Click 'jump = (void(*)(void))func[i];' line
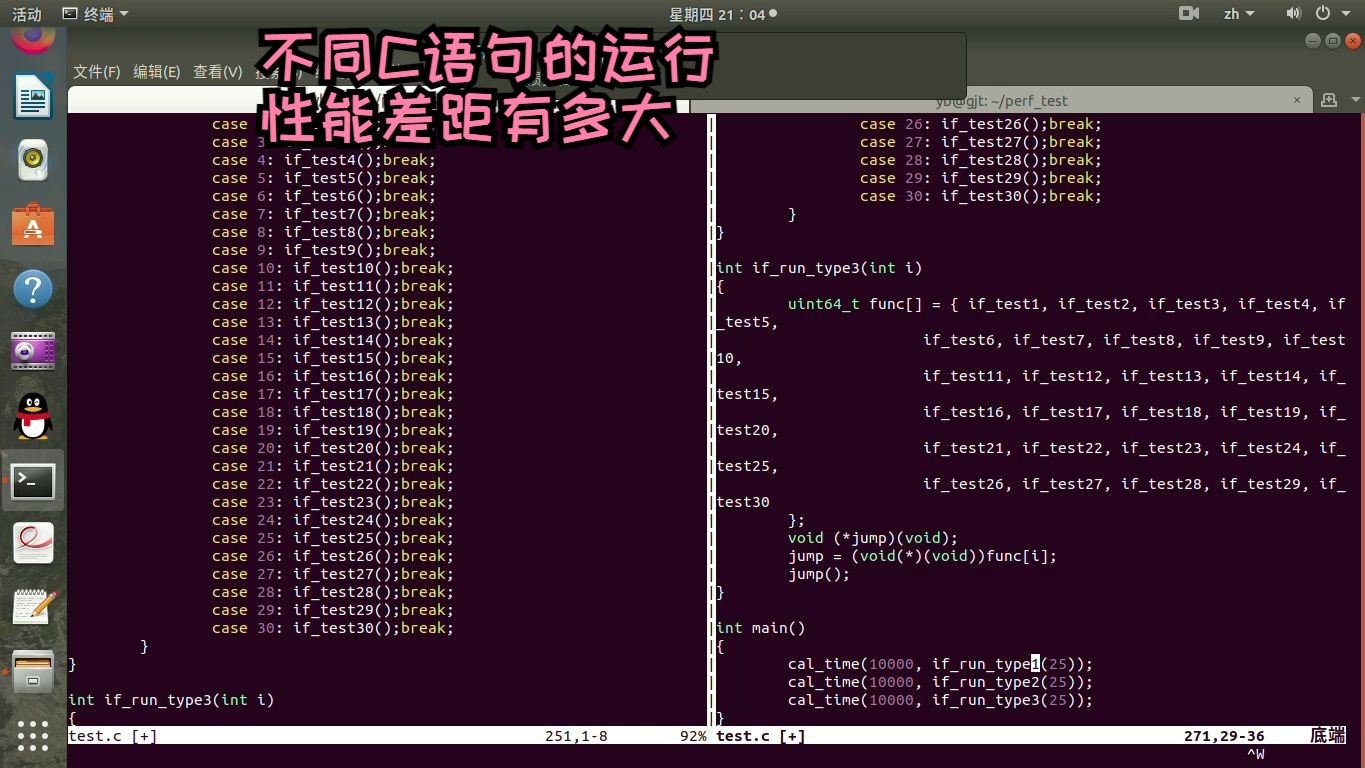Screen dimensions: 1365x768 coord(922,556)
